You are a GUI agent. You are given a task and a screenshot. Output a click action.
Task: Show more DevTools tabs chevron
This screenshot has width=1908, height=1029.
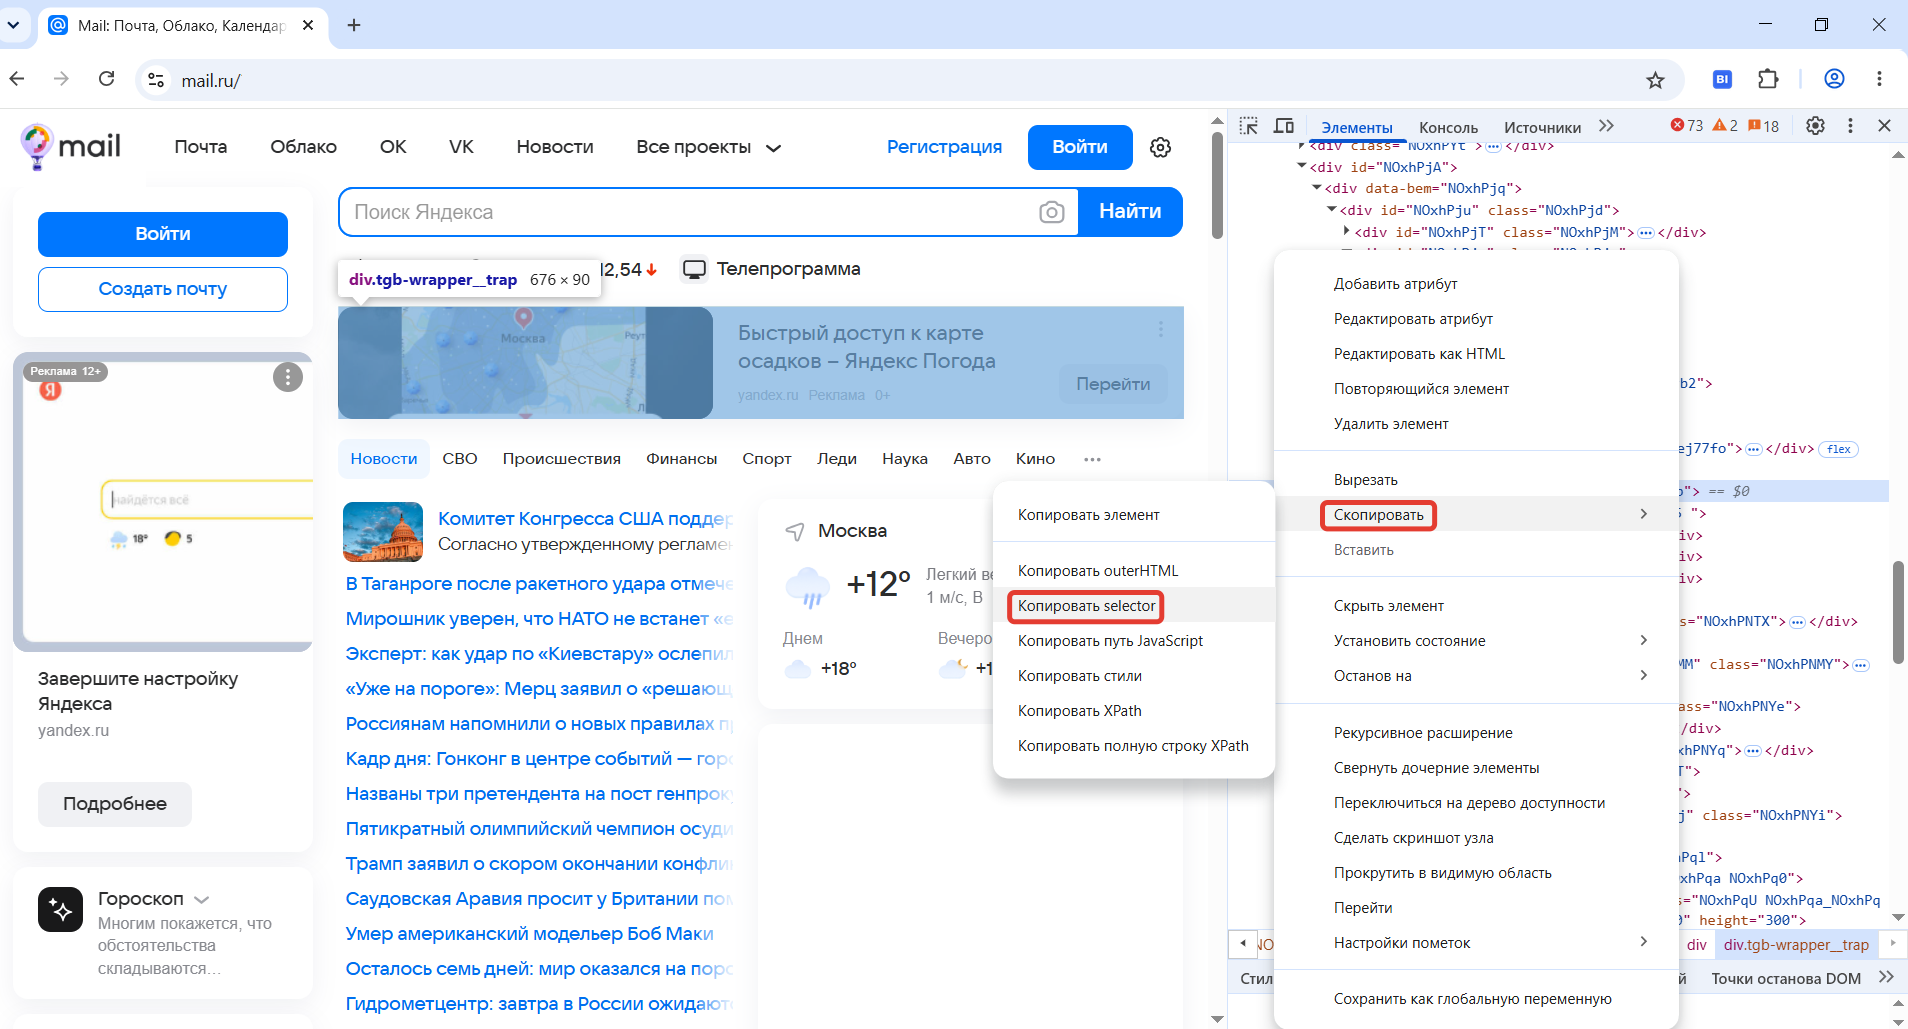click(x=1606, y=126)
